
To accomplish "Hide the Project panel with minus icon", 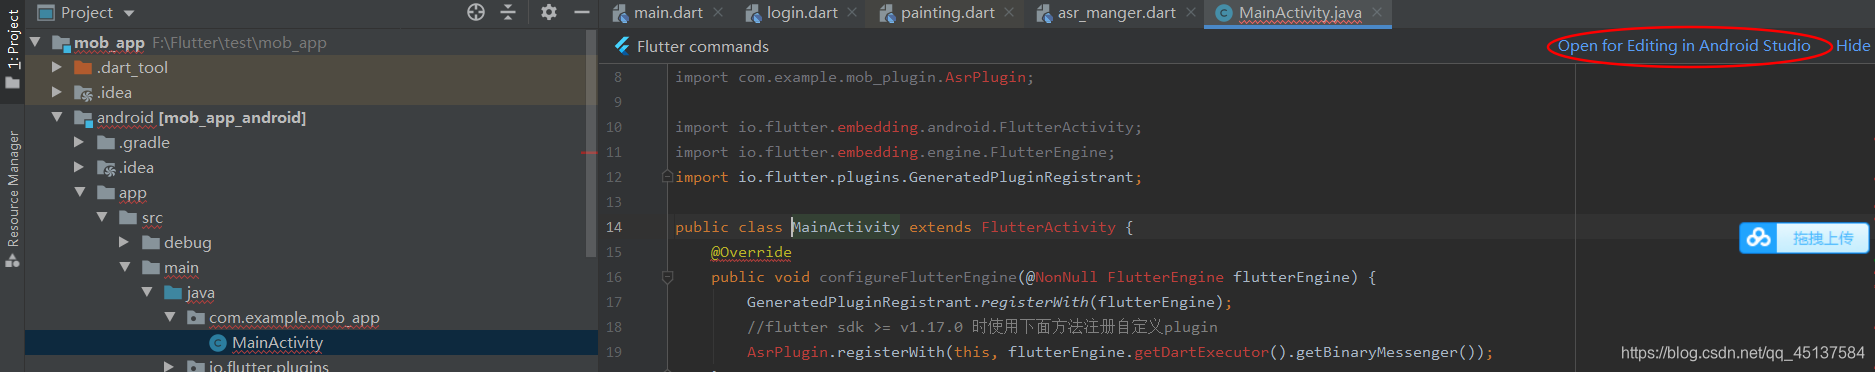I will point(582,12).
